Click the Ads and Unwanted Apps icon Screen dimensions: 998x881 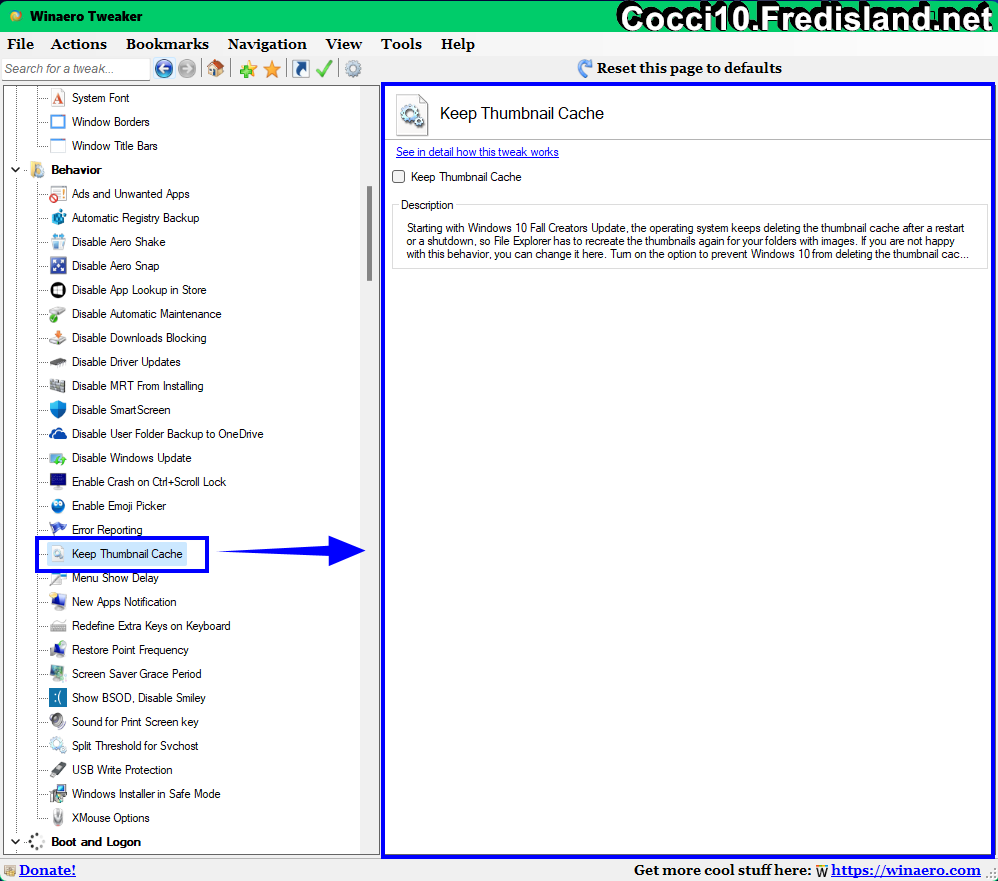pyautogui.click(x=58, y=194)
